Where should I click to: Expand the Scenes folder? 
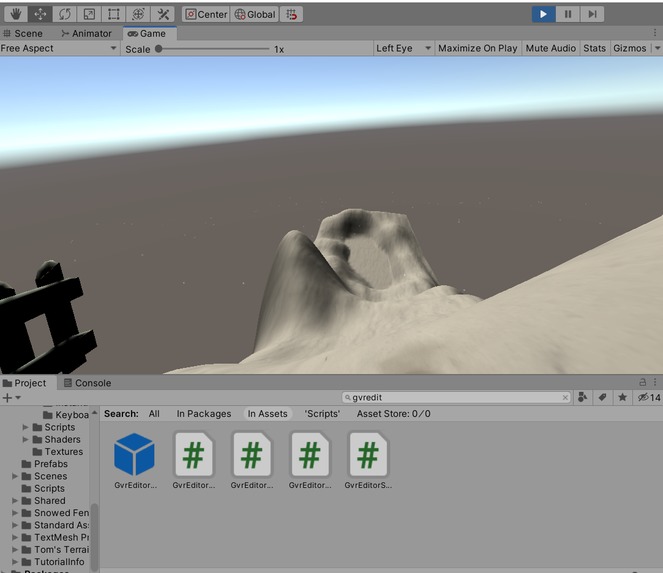click(15, 476)
